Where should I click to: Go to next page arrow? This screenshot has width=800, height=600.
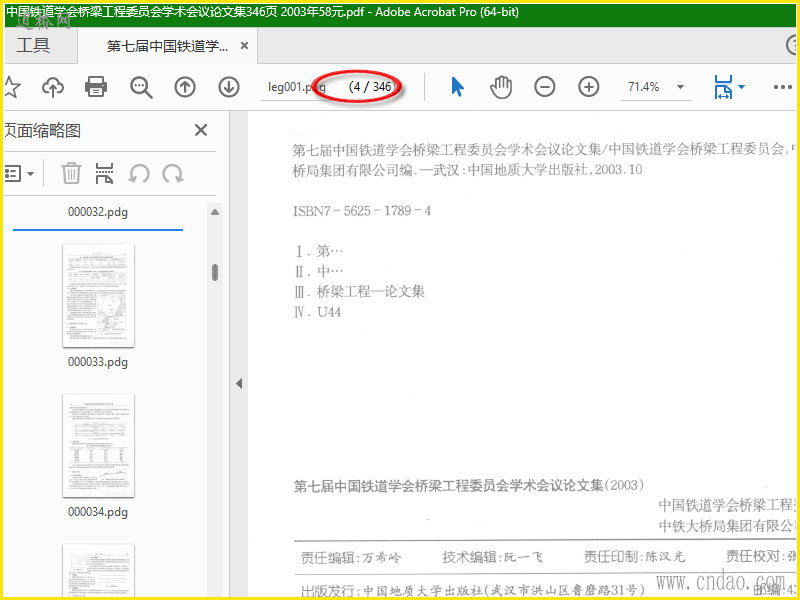[229, 87]
